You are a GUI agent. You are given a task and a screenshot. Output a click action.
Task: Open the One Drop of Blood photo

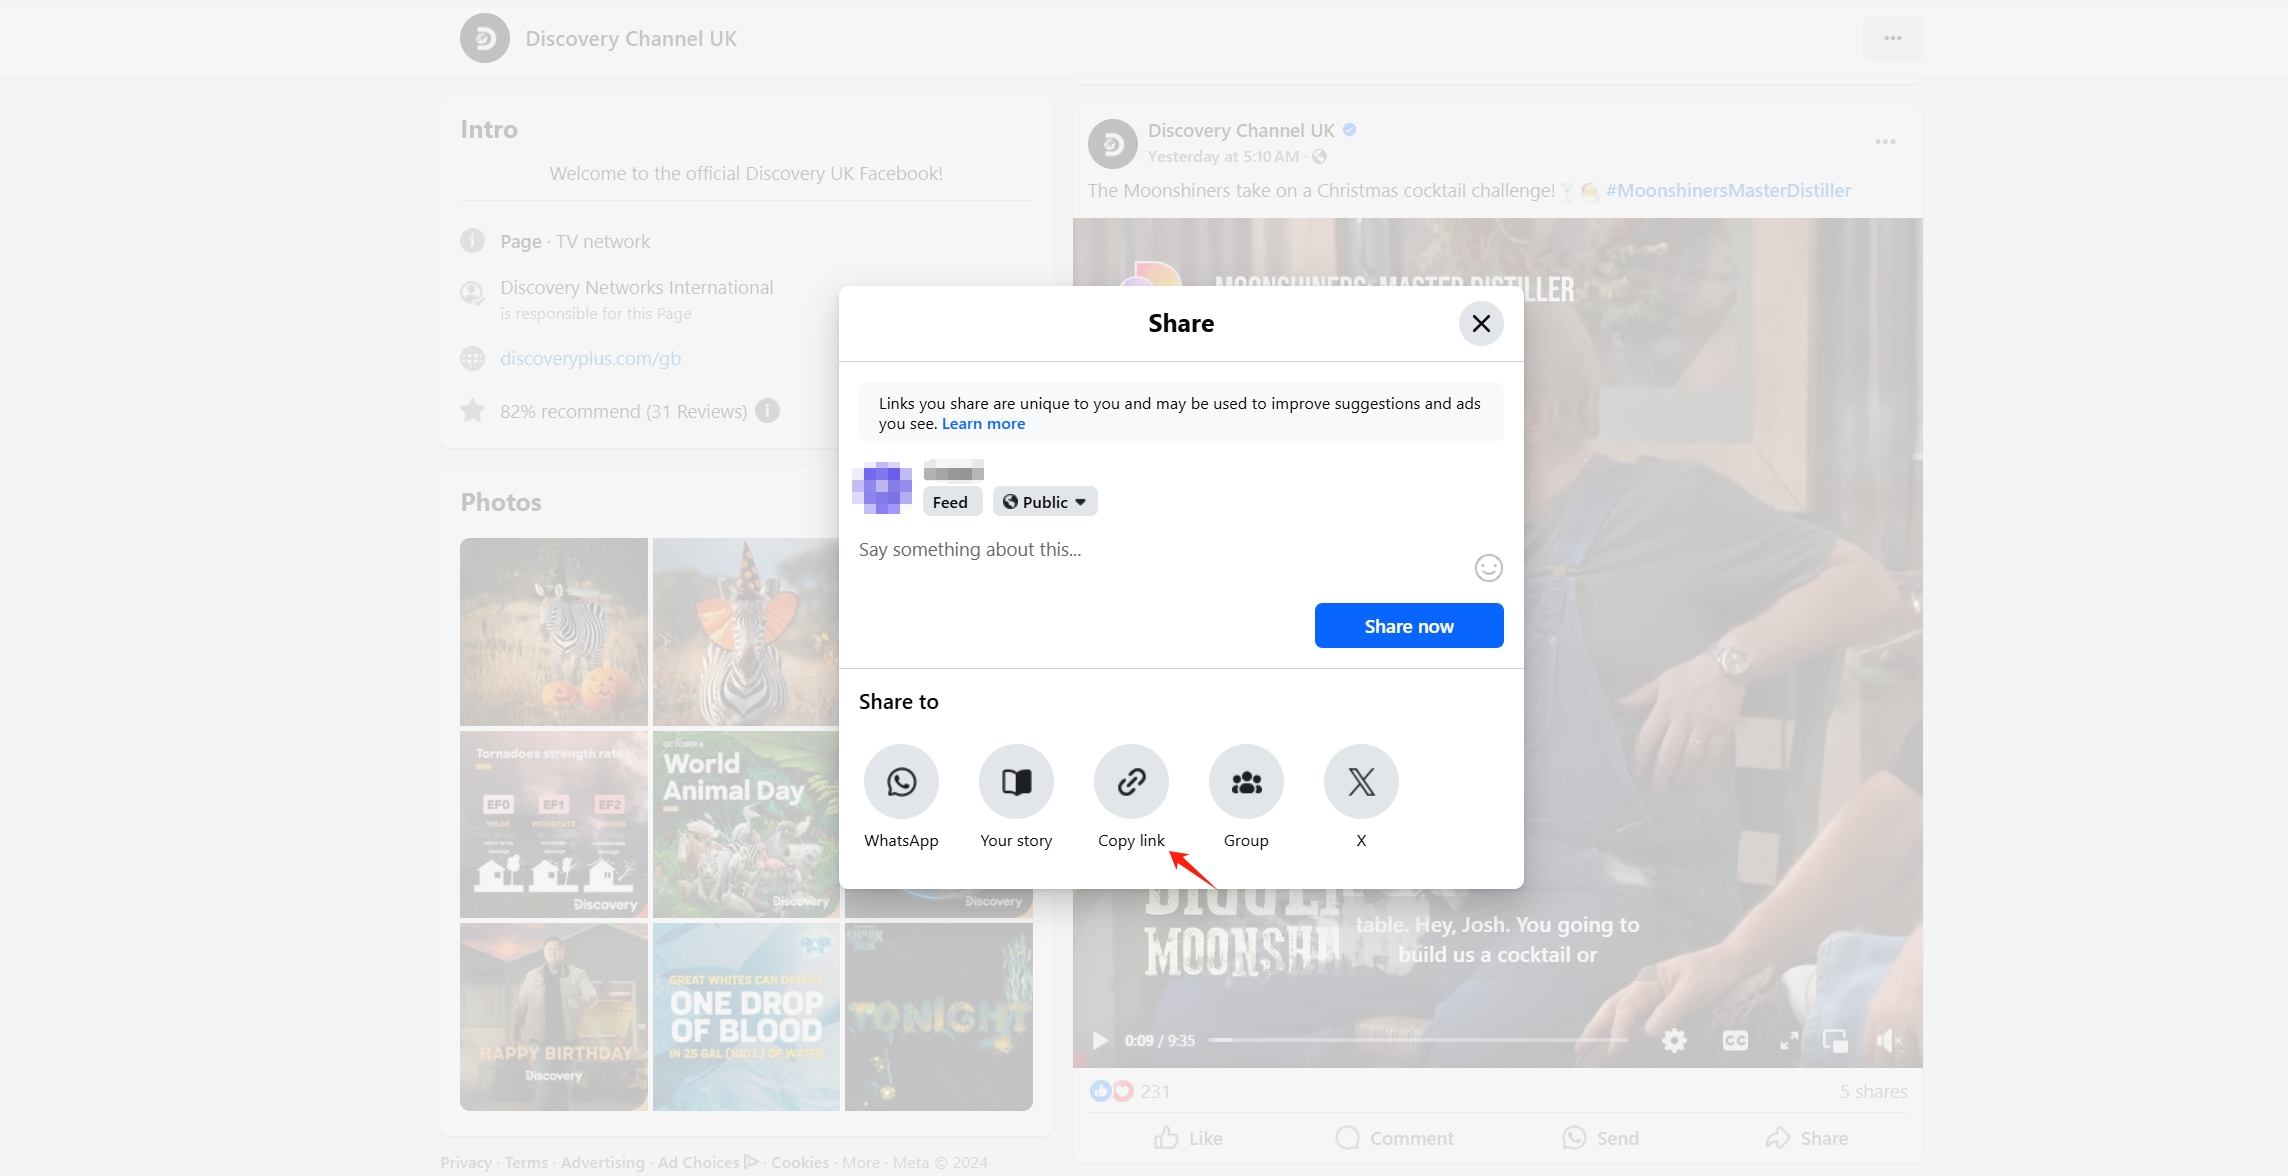tap(746, 1017)
